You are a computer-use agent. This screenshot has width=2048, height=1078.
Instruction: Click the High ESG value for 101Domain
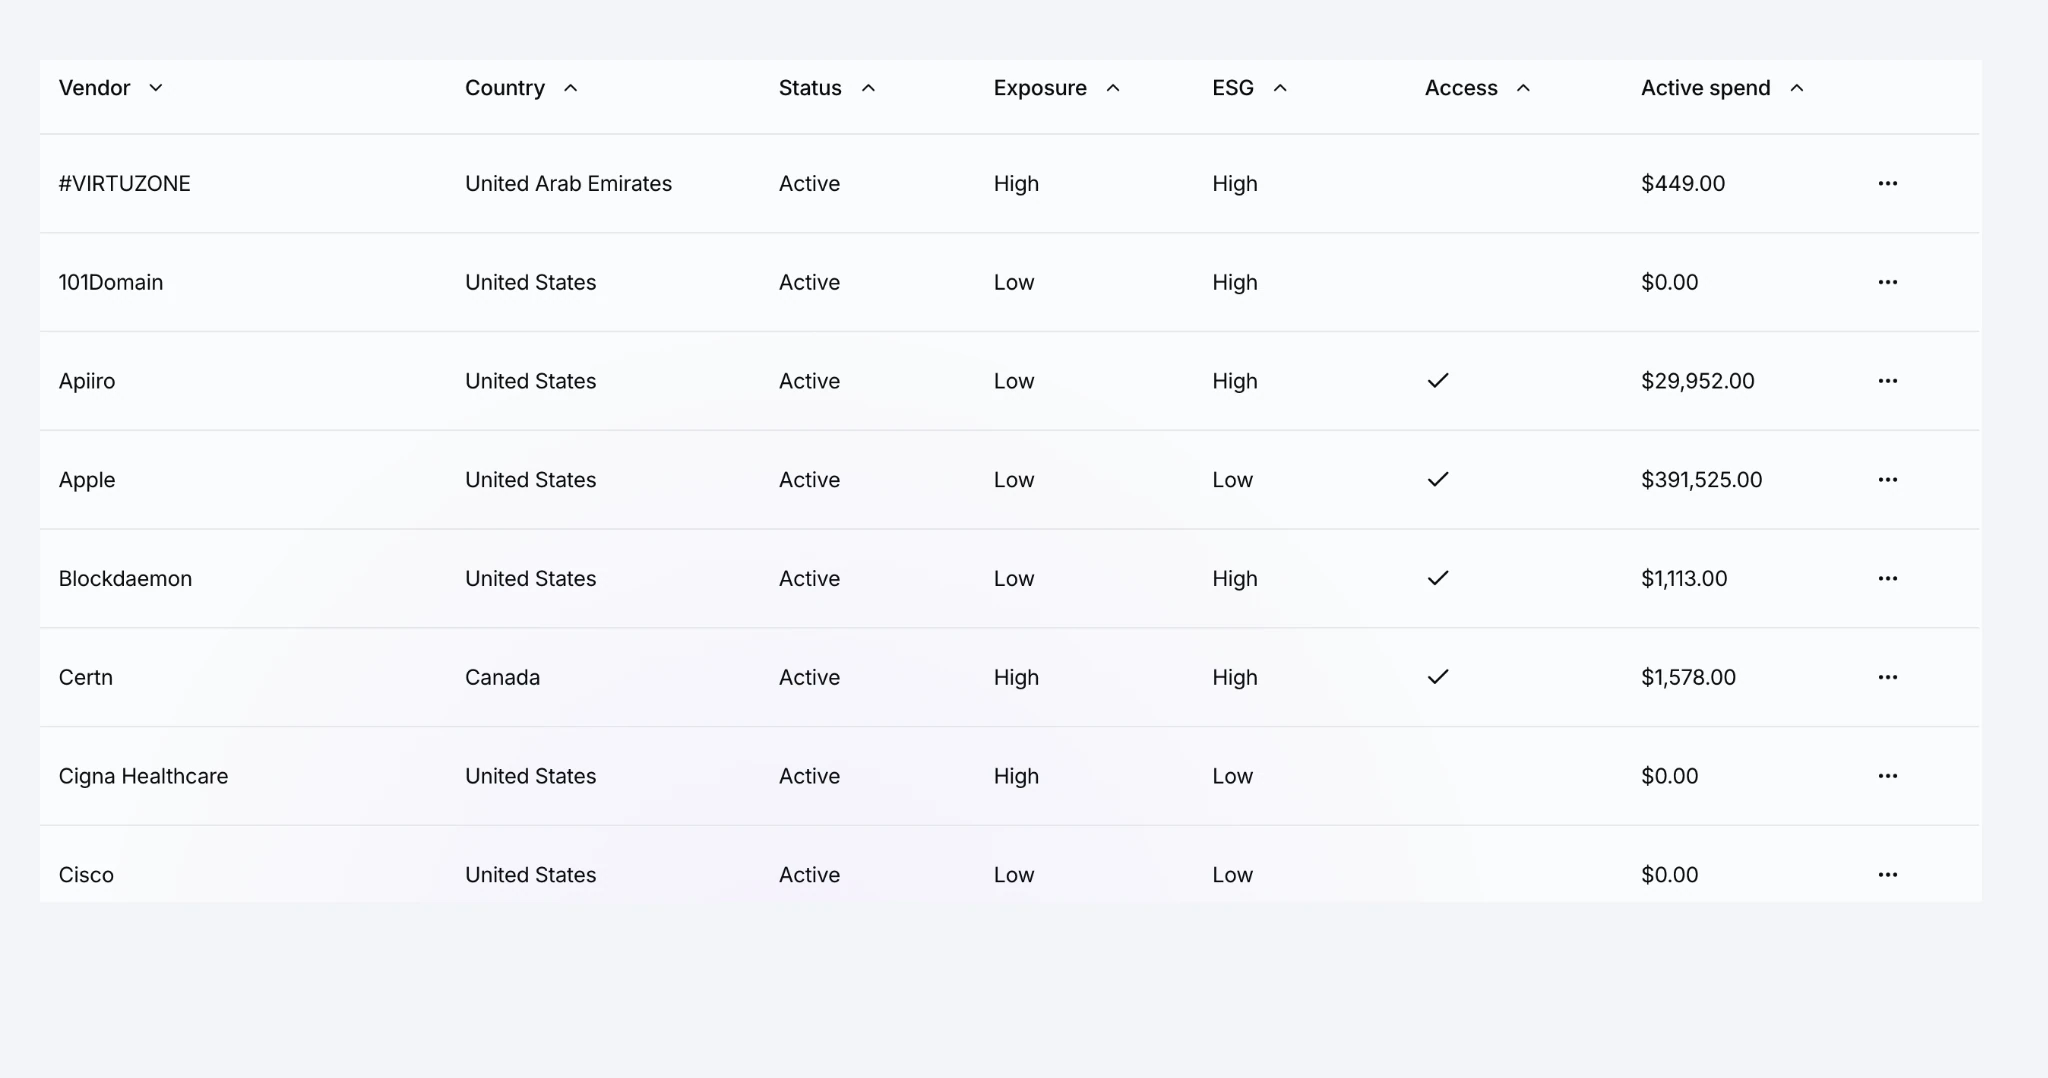tap(1235, 283)
